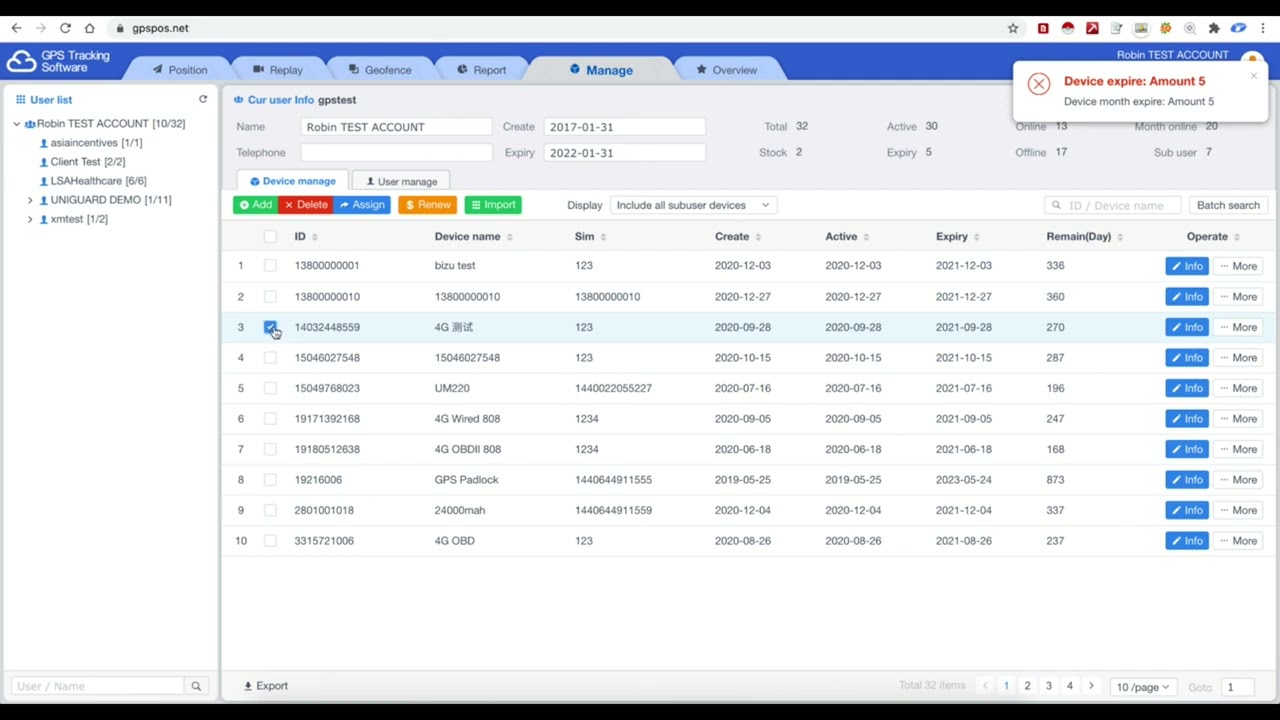
Task: Click the Goto page number field
Action: coord(1239,687)
